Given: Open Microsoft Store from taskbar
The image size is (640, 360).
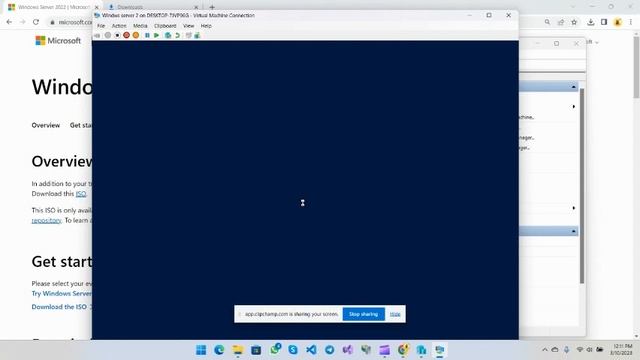Looking at the screenshot, I should [256, 350].
